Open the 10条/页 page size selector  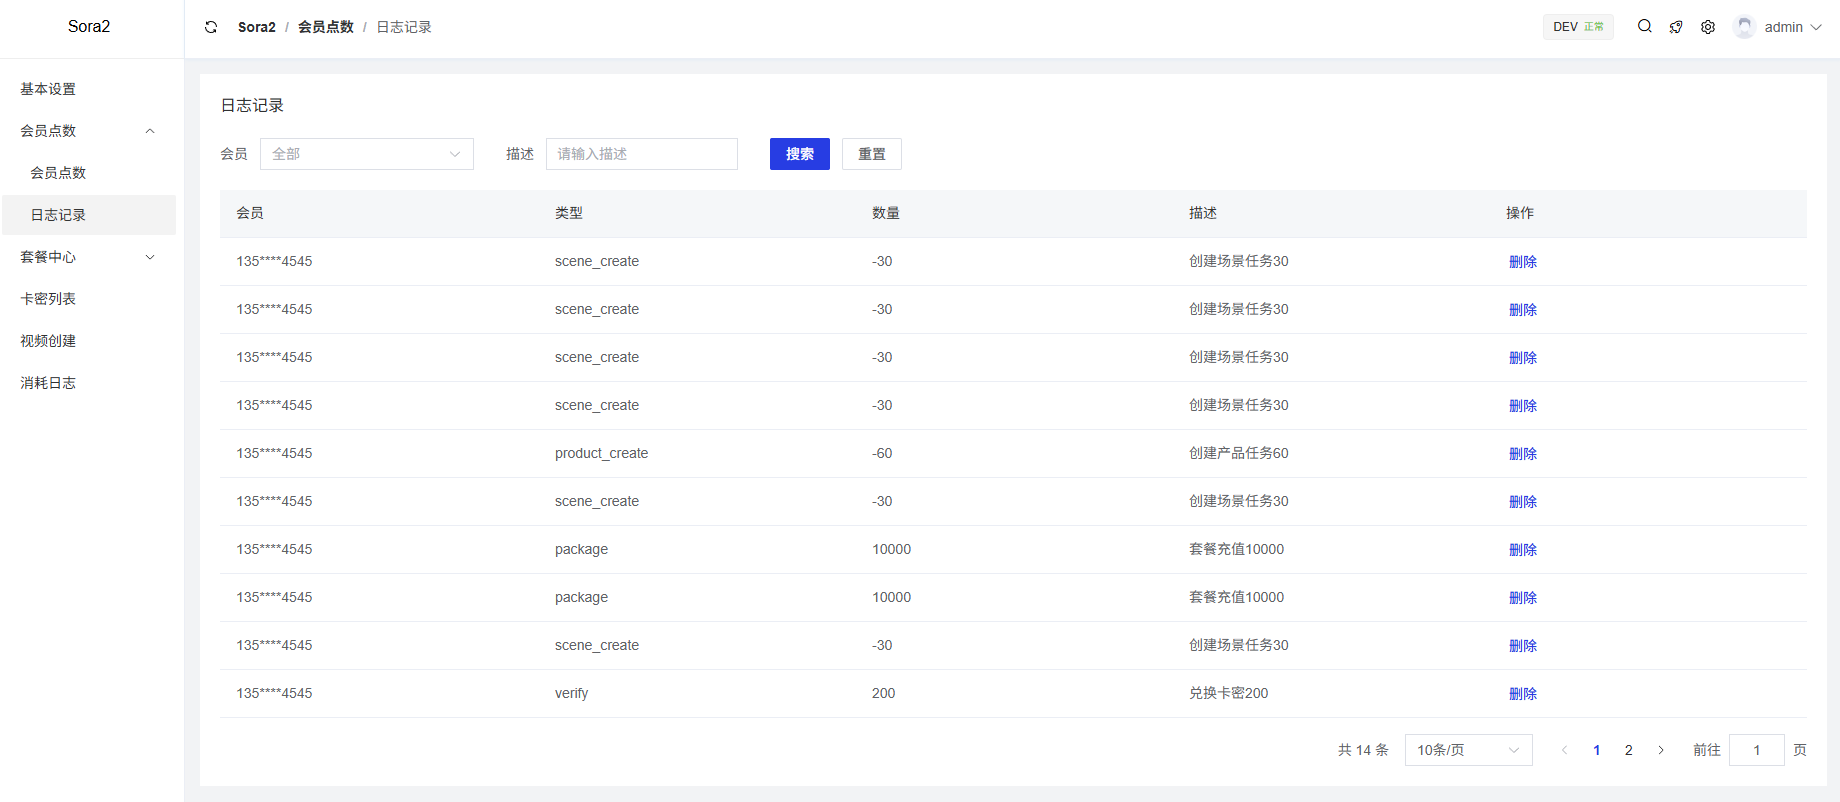[x=1467, y=750]
